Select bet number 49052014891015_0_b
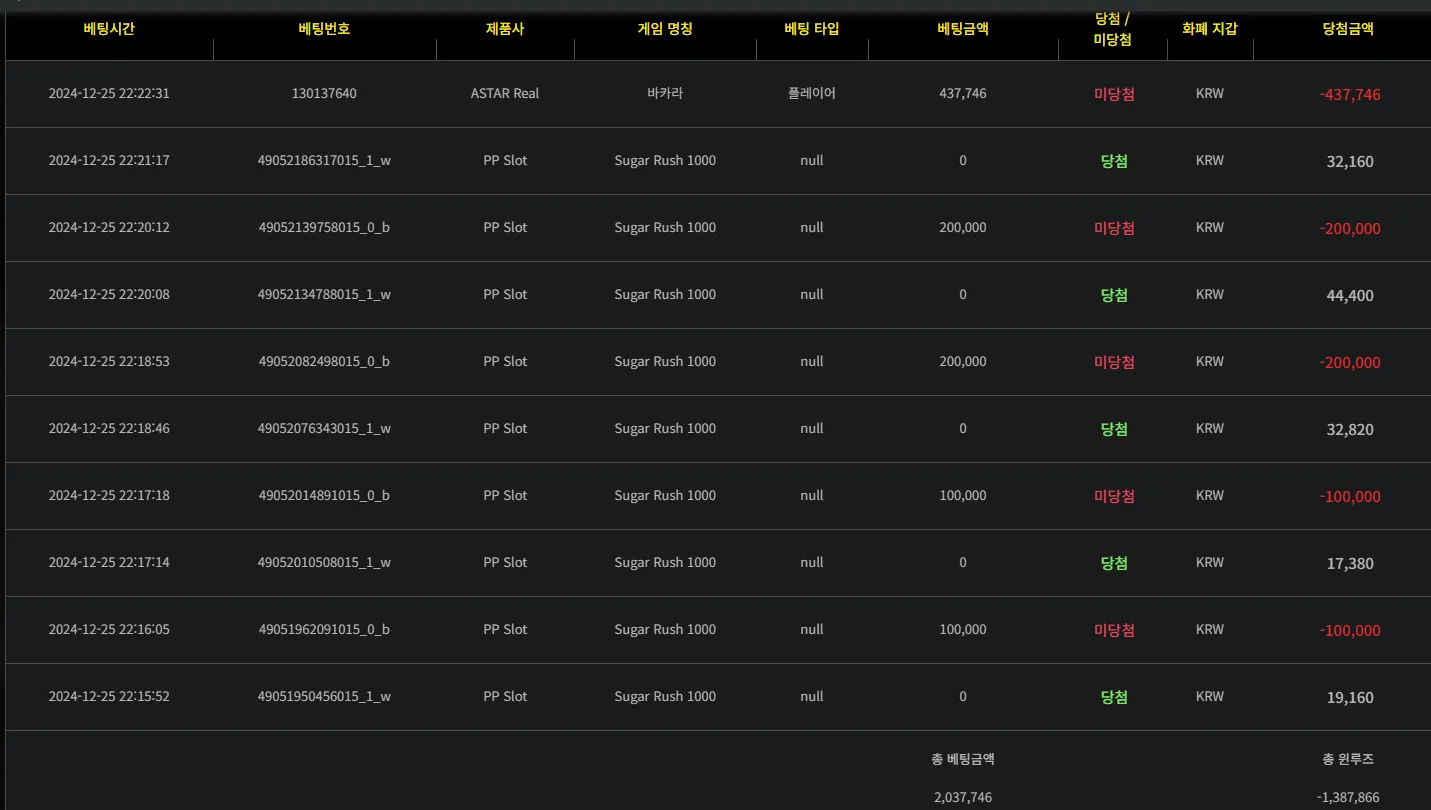Image resolution: width=1431 pixels, height=810 pixels. click(324, 495)
